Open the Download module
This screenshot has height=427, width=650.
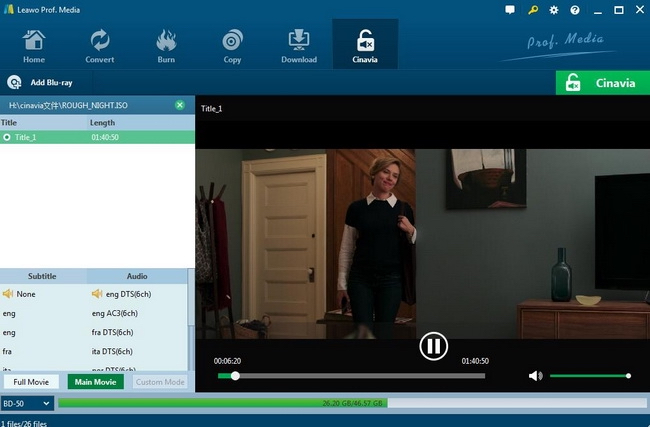299,46
